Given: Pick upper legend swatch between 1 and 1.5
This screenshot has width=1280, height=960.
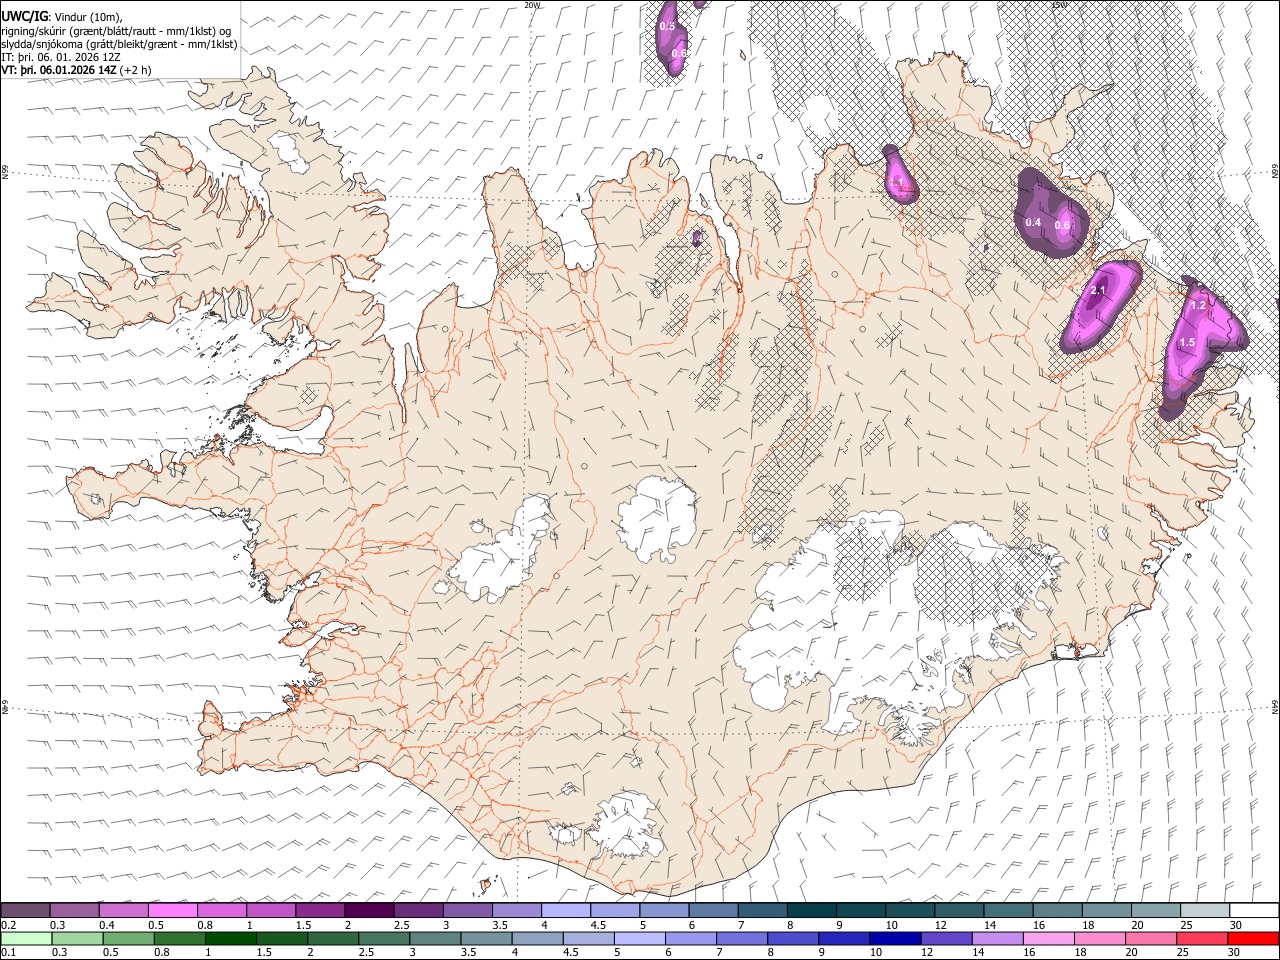Looking at the screenshot, I should [270, 911].
